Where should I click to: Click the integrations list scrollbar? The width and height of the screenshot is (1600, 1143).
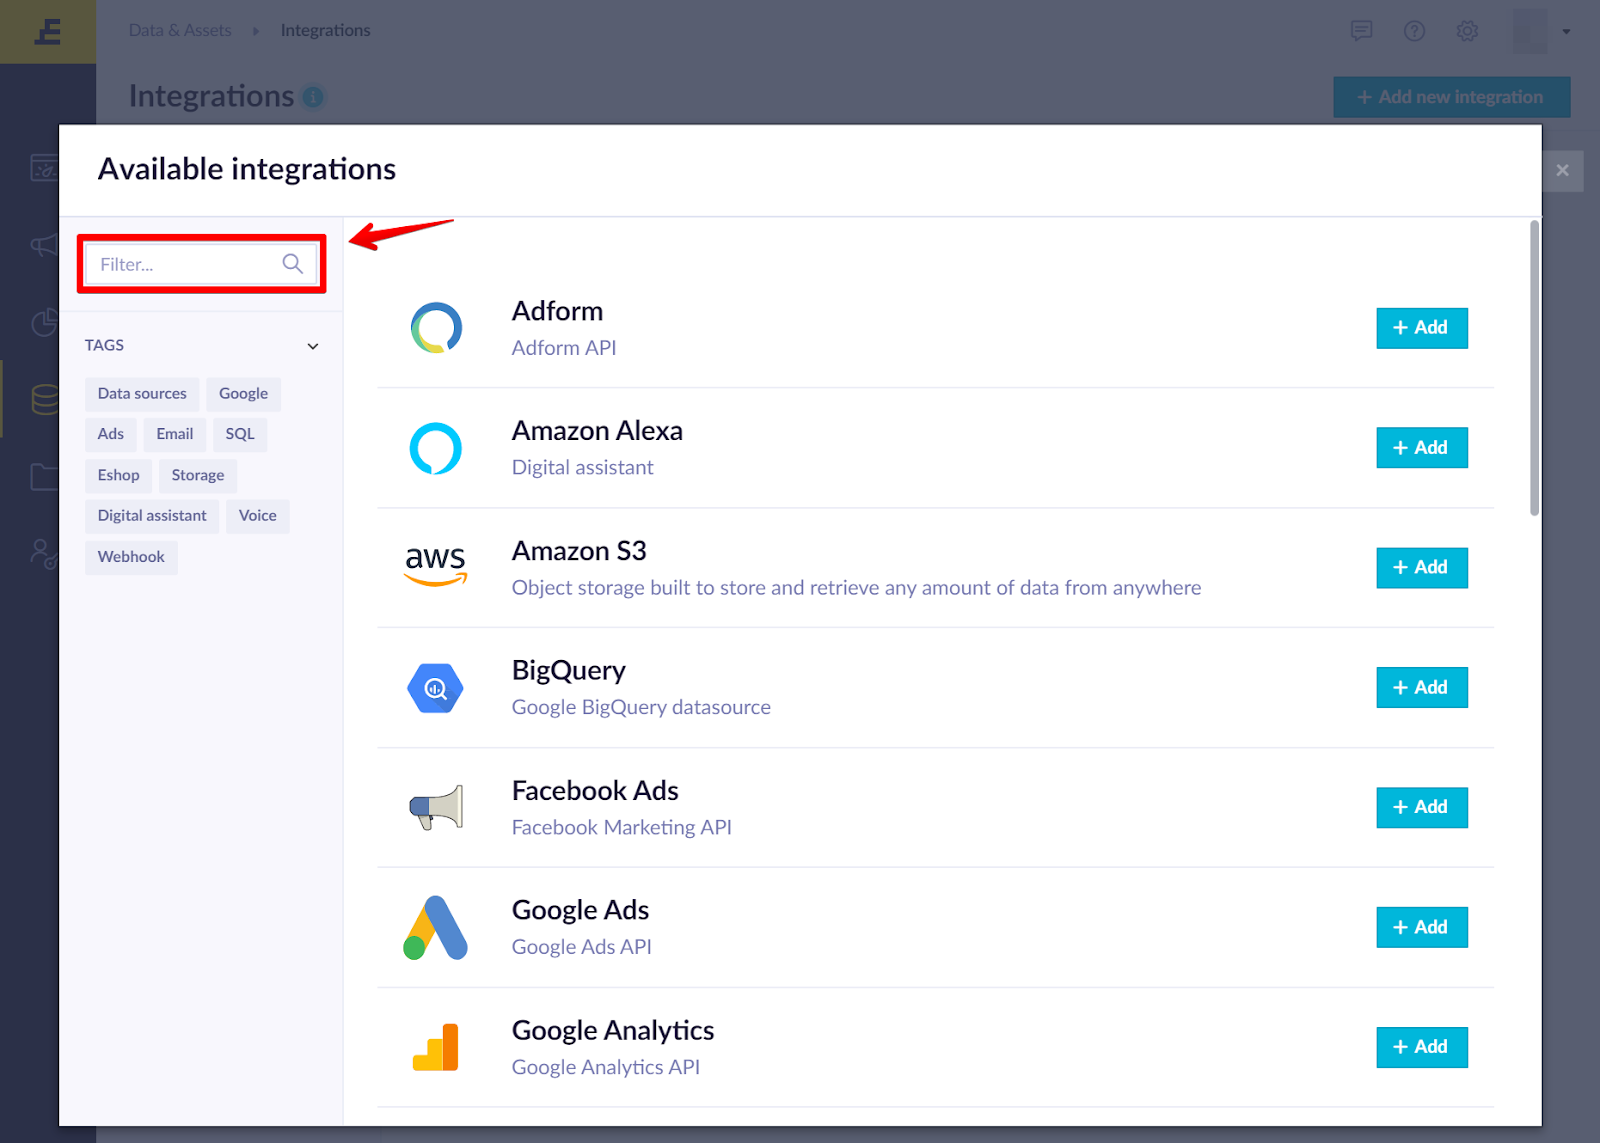click(1534, 369)
